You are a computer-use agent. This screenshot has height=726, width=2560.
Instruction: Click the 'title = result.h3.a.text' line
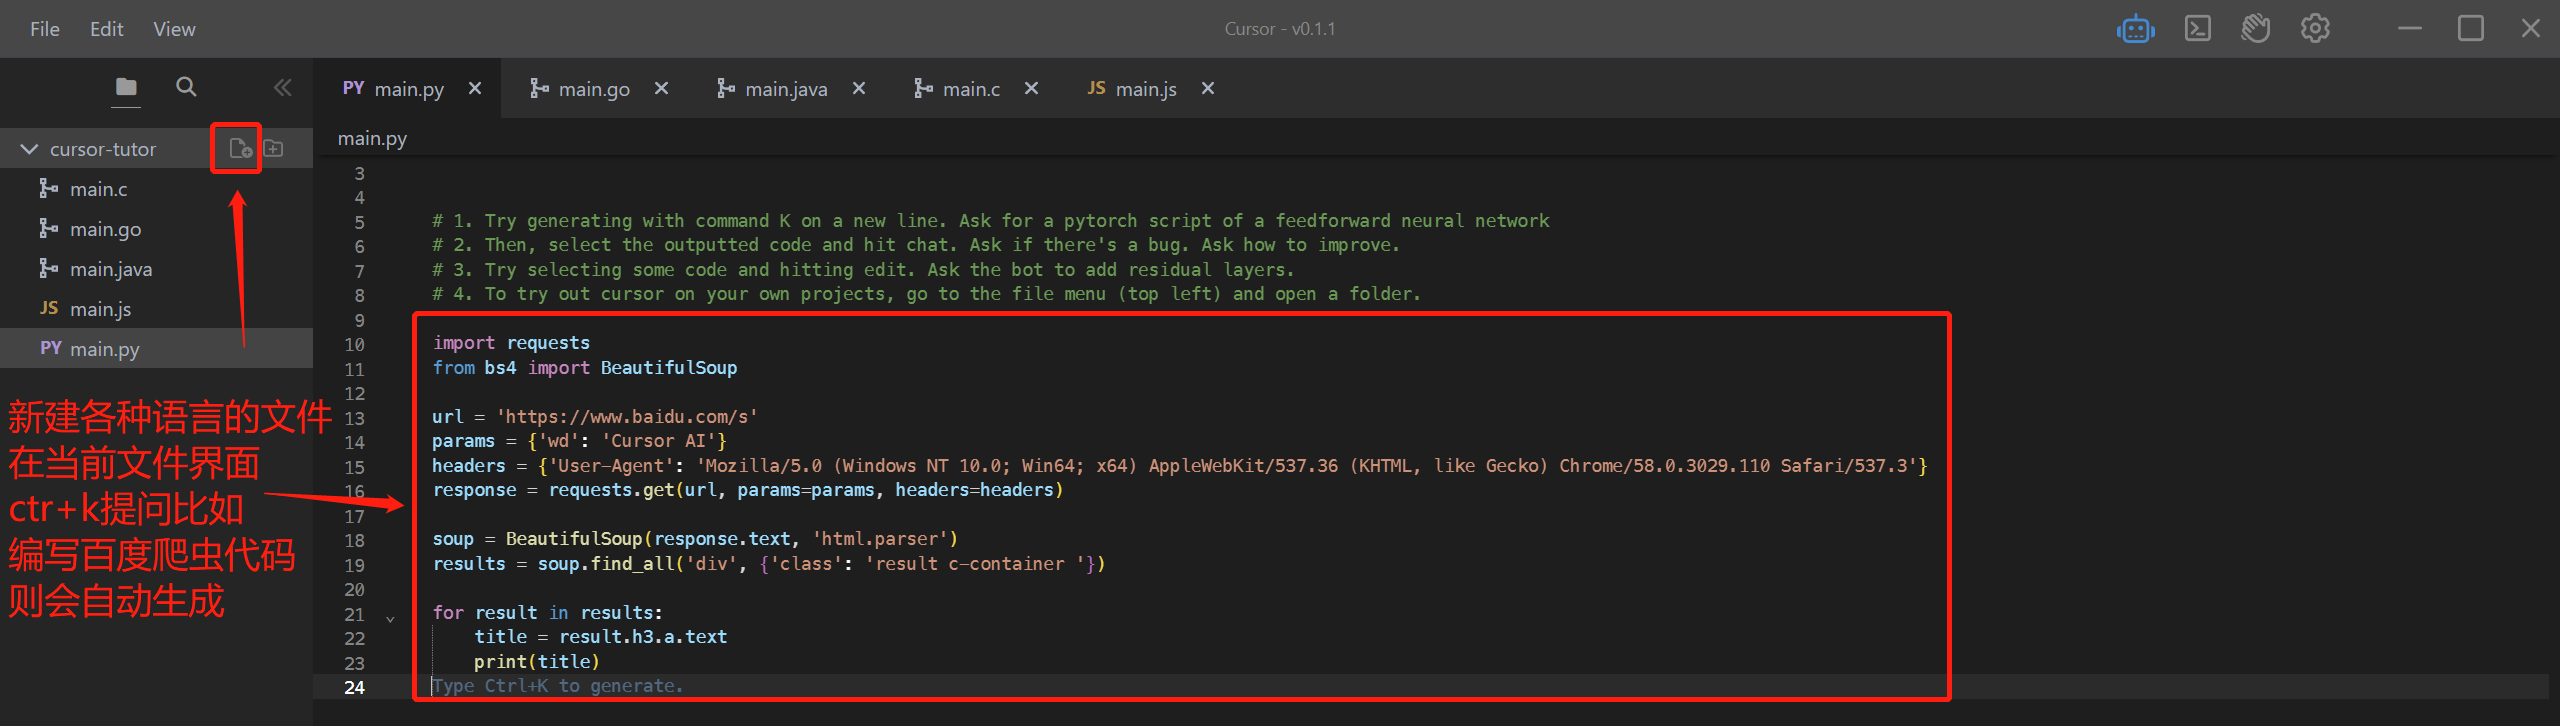(600, 637)
